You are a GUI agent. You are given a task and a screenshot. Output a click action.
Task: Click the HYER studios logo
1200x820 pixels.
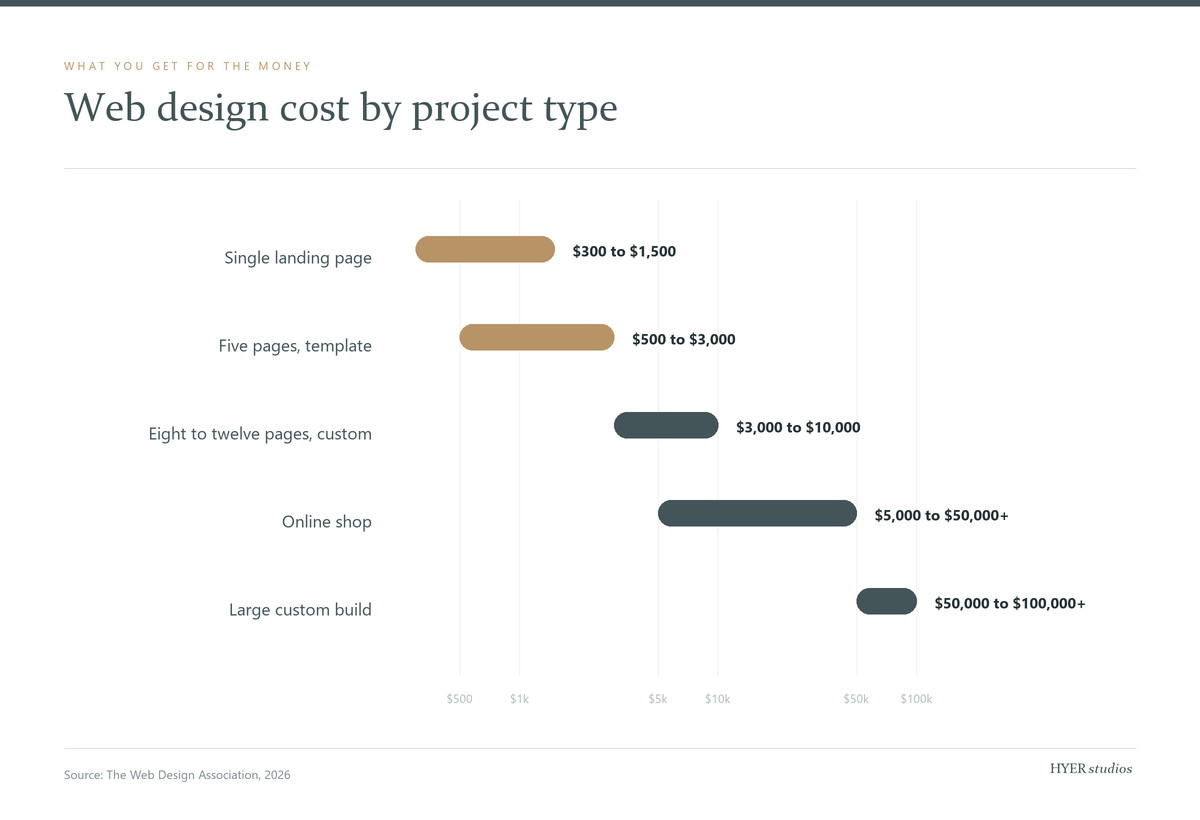pyautogui.click(x=1091, y=769)
